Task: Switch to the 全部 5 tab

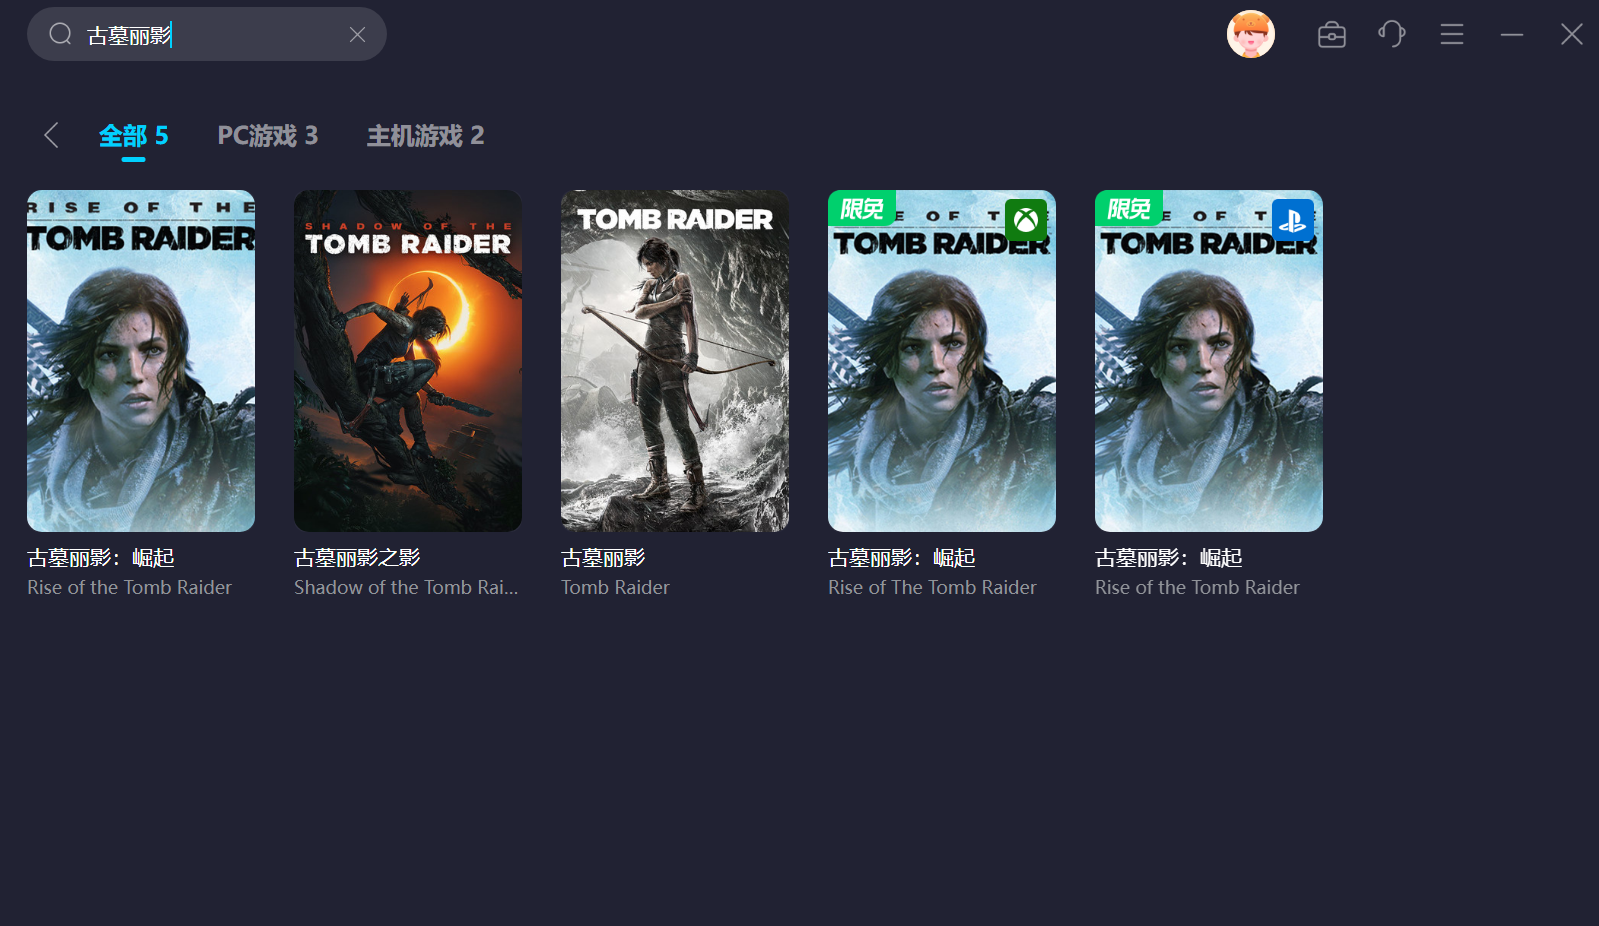Action: 133,136
